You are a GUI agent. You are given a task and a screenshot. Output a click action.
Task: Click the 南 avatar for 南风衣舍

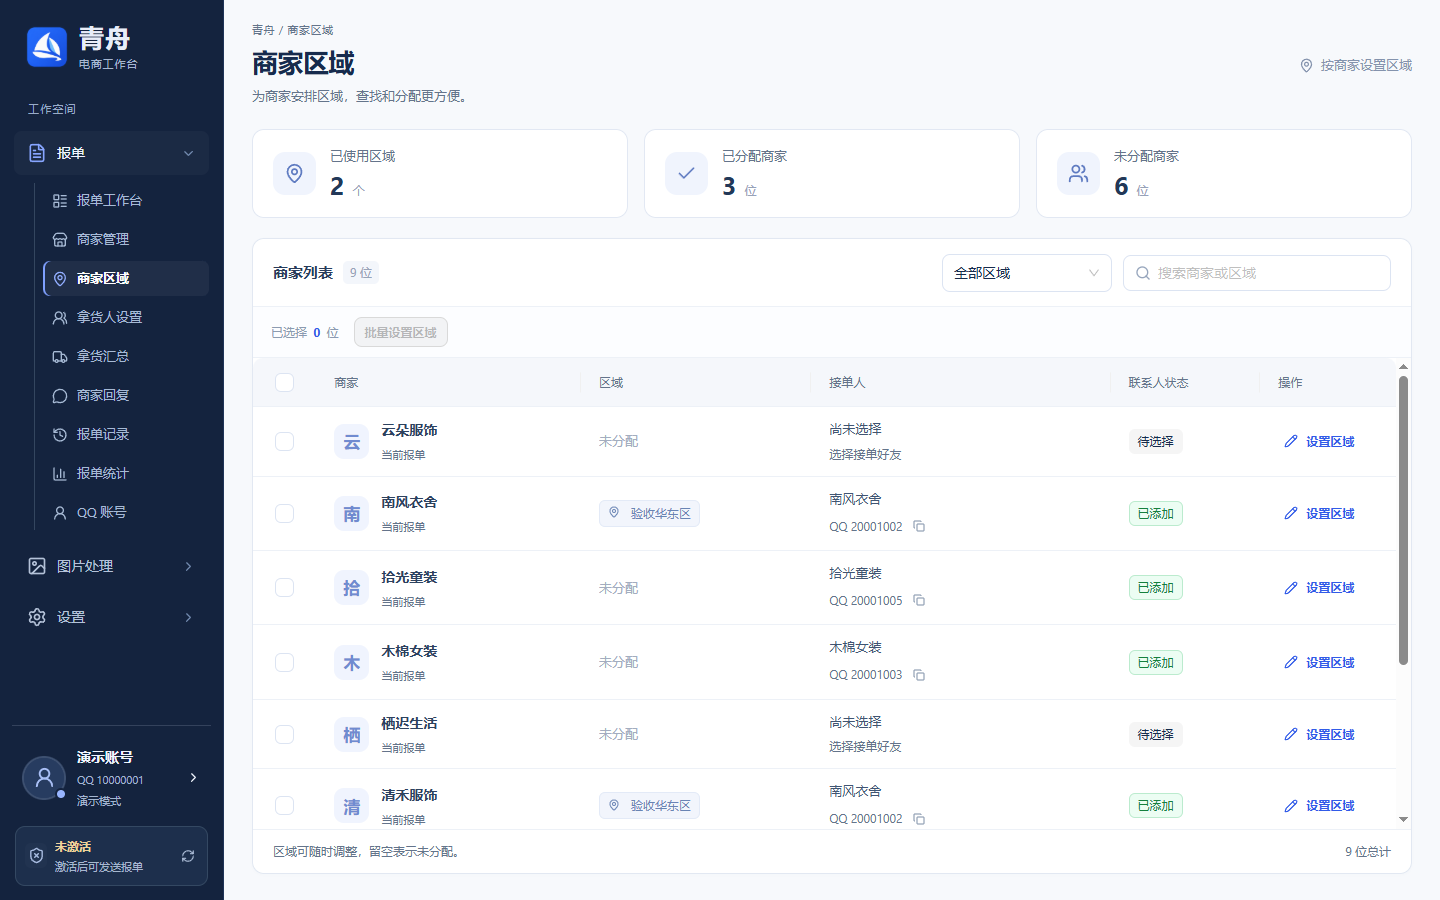[352, 514]
